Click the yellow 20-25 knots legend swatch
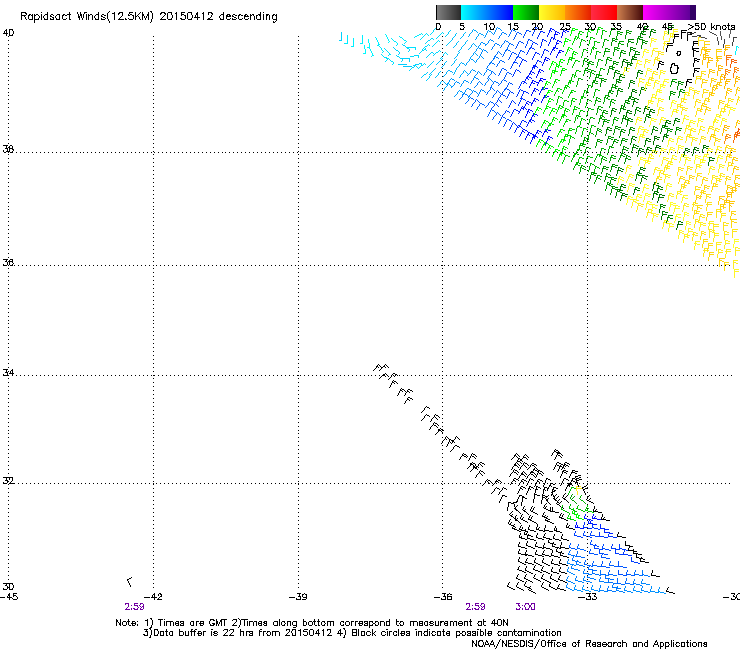 tap(552, 12)
